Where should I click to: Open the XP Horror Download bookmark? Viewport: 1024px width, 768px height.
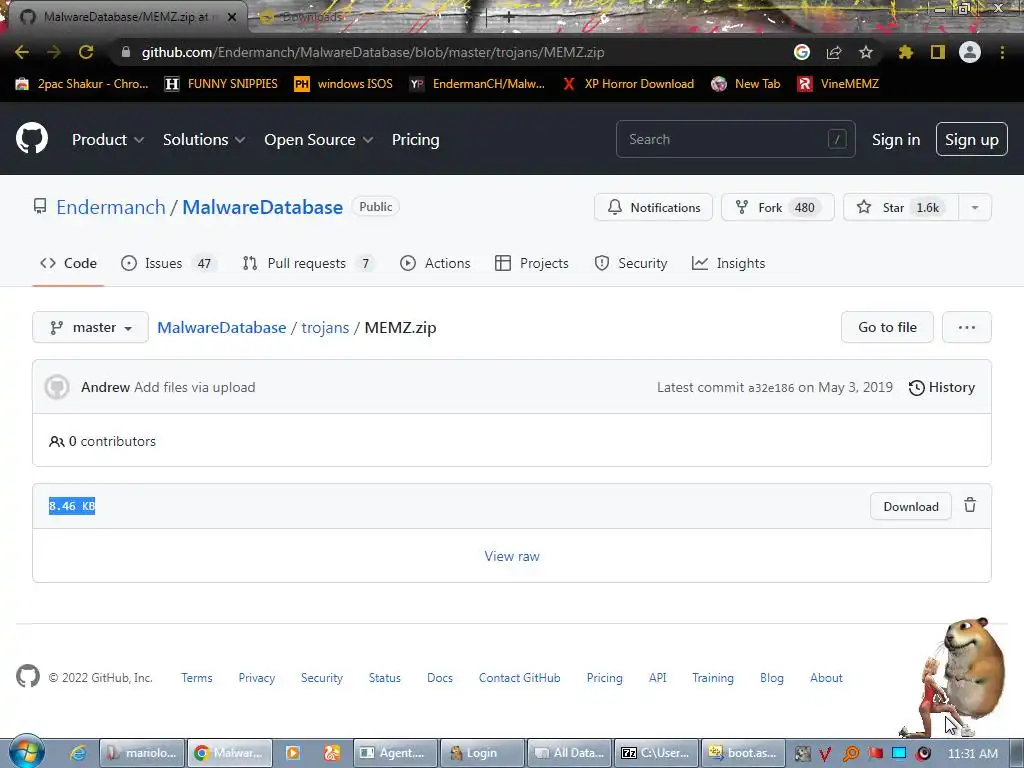[x=628, y=84]
